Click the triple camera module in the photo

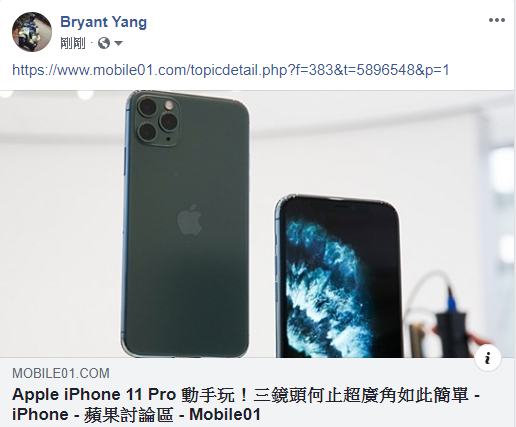pyautogui.click(x=158, y=121)
